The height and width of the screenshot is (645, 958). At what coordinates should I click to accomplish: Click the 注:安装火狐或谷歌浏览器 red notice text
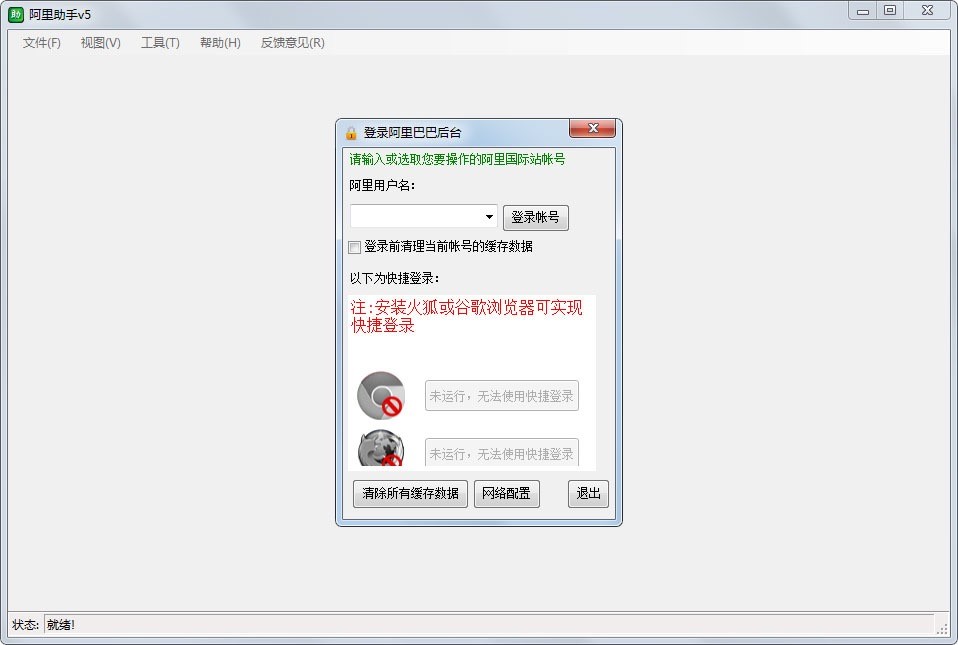tap(466, 316)
